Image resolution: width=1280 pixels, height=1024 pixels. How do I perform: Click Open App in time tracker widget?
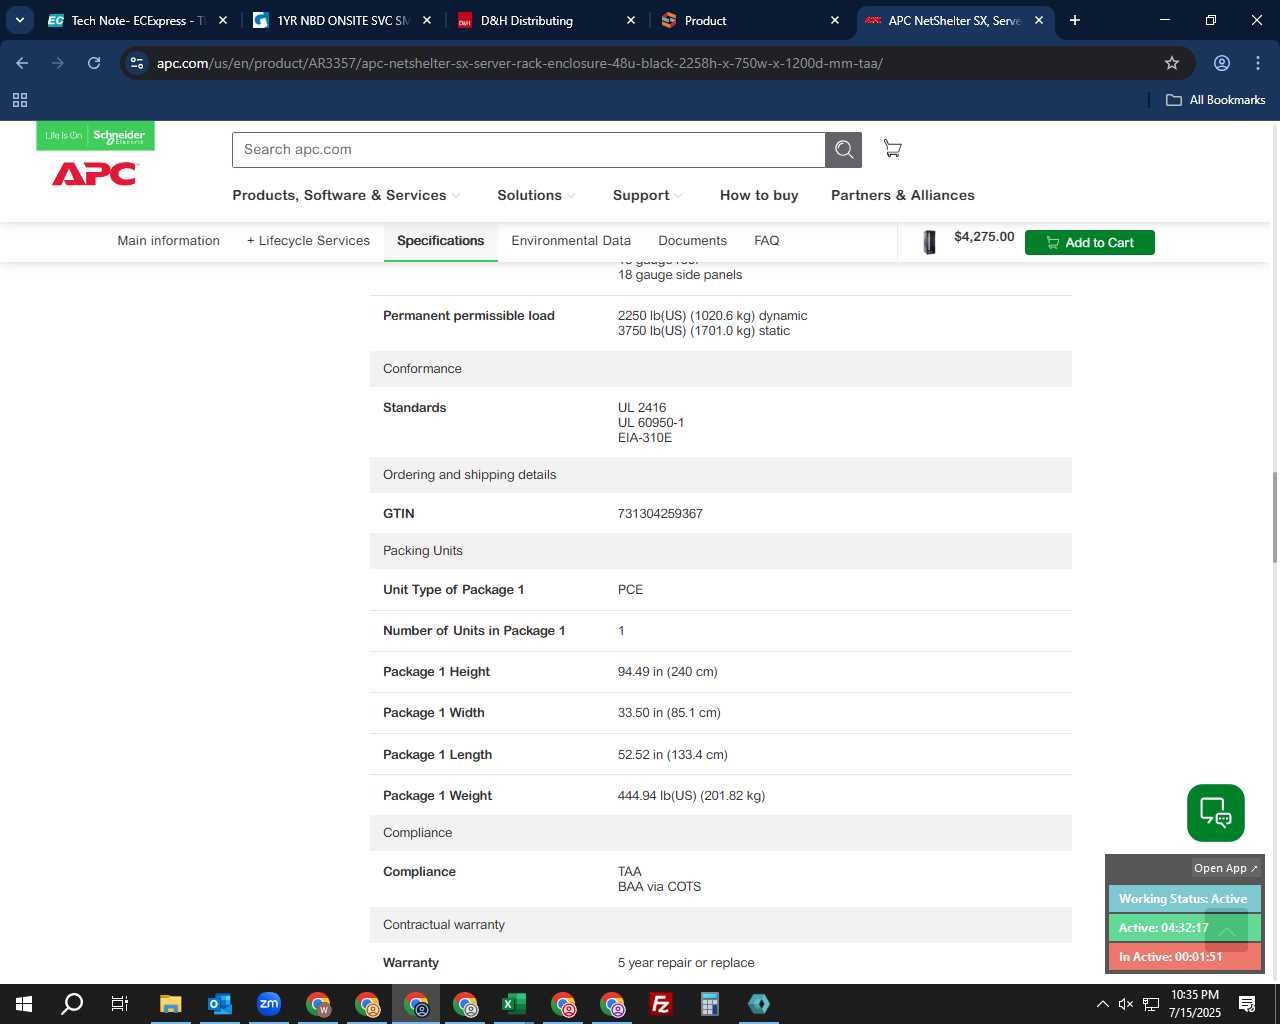click(x=1226, y=868)
